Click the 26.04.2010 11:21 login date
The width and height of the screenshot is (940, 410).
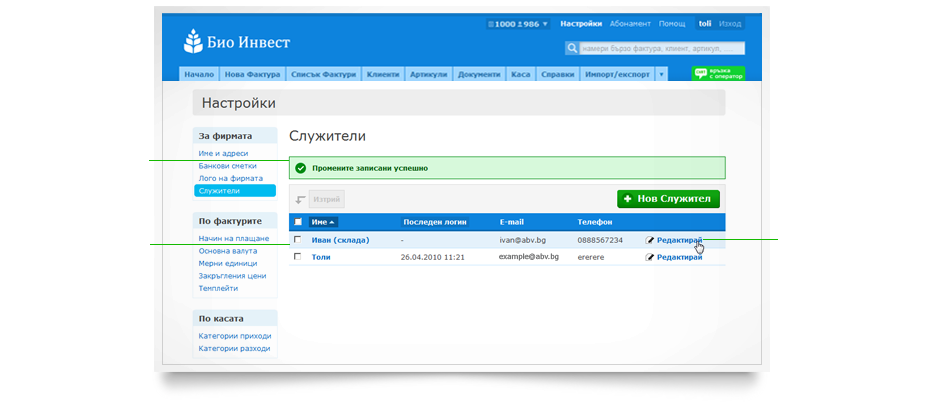click(x=432, y=257)
